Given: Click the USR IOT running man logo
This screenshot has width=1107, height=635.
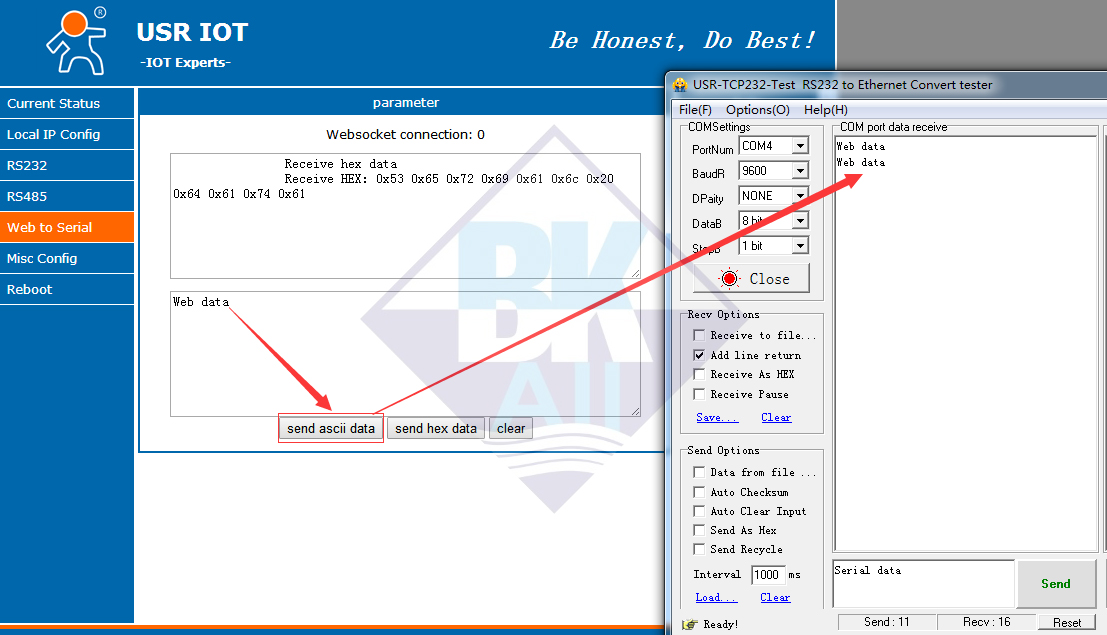Looking at the screenshot, I should 76,42.
